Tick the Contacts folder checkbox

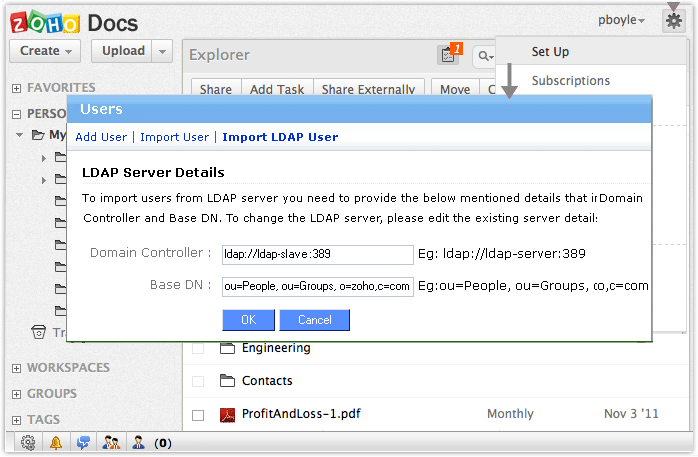tap(198, 381)
